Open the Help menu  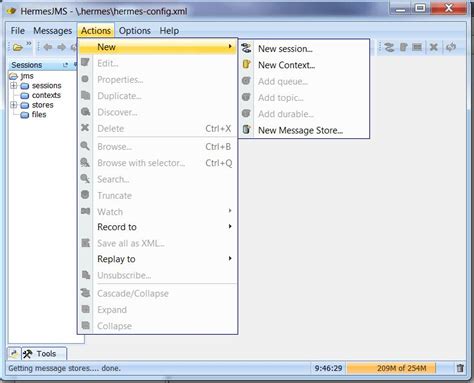pyautogui.click(x=169, y=31)
